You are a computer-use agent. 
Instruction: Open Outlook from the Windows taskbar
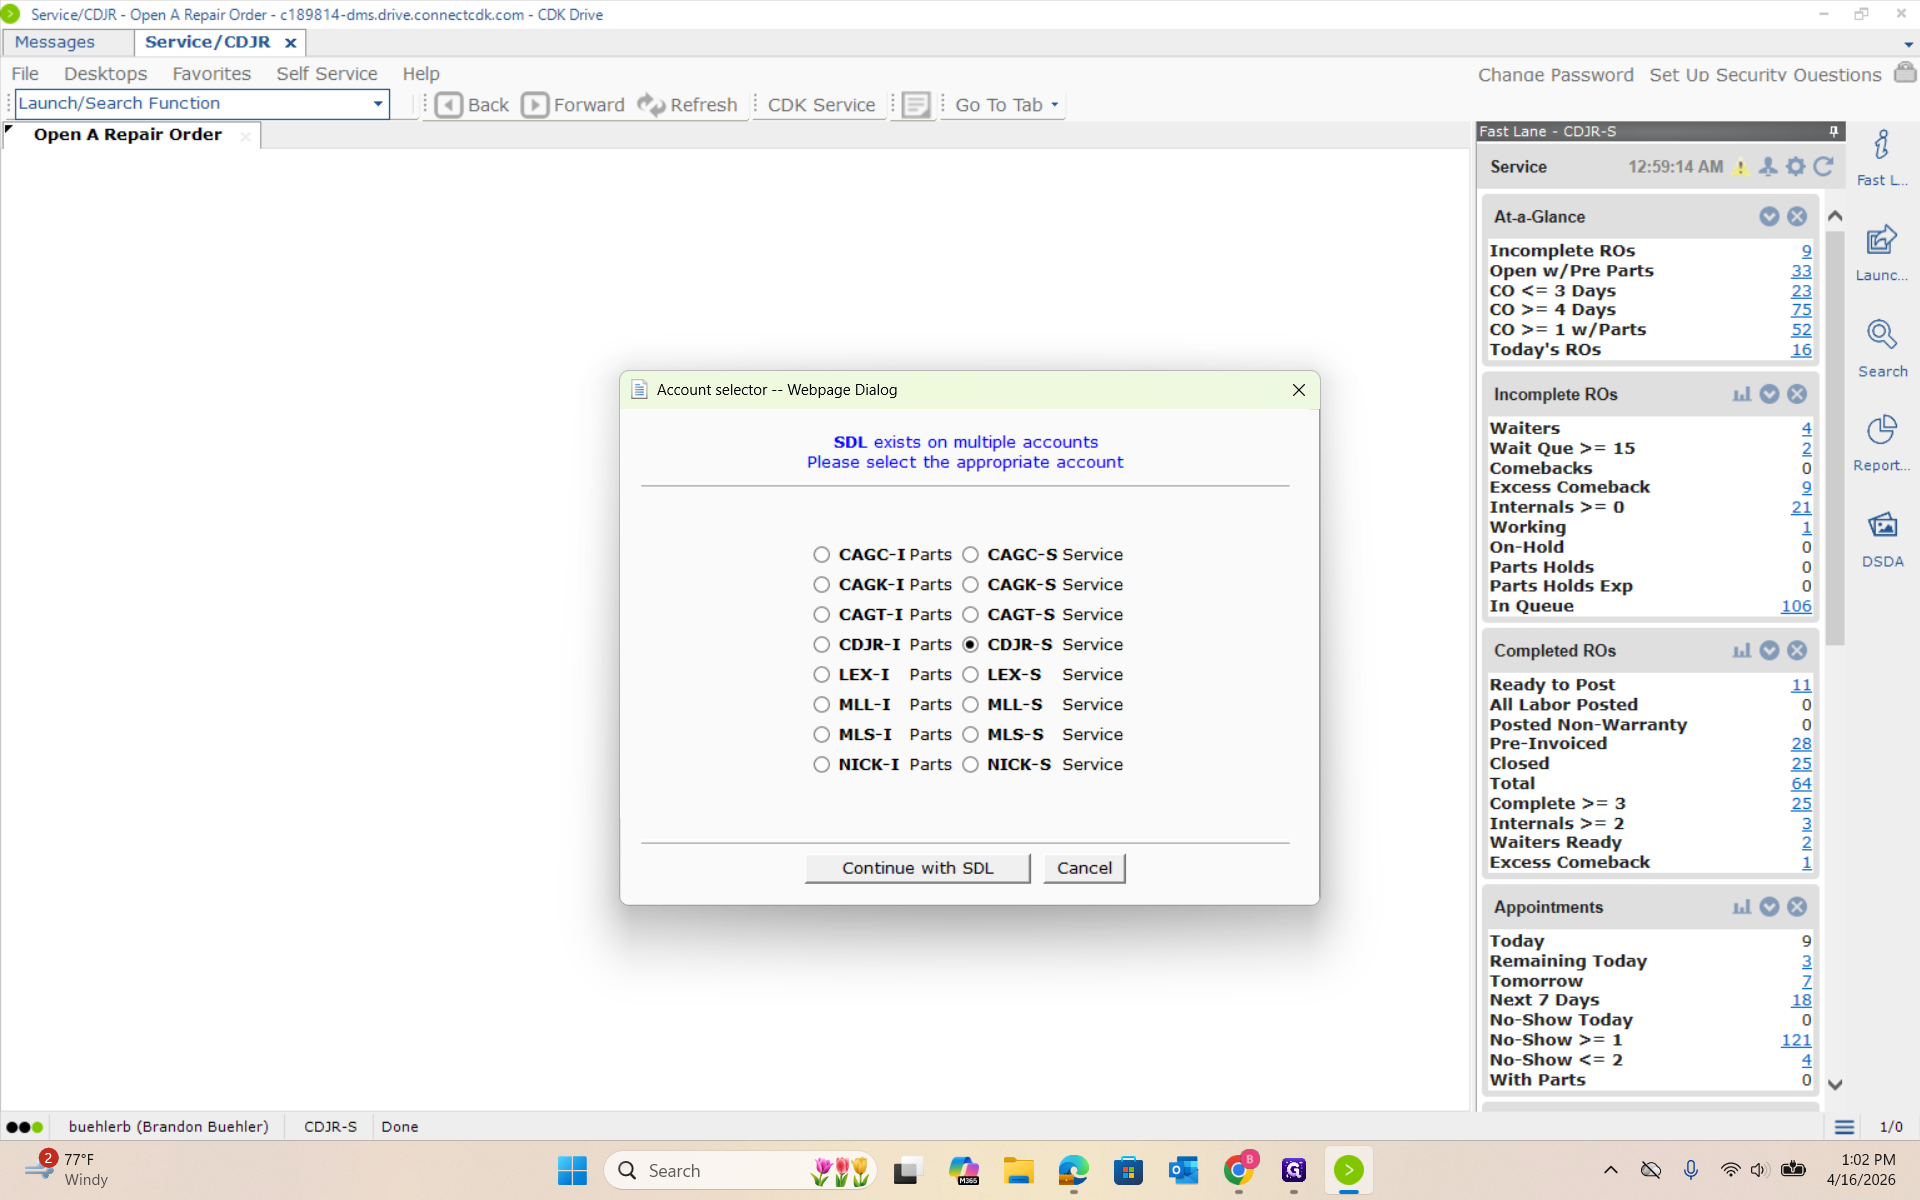(1184, 1170)
